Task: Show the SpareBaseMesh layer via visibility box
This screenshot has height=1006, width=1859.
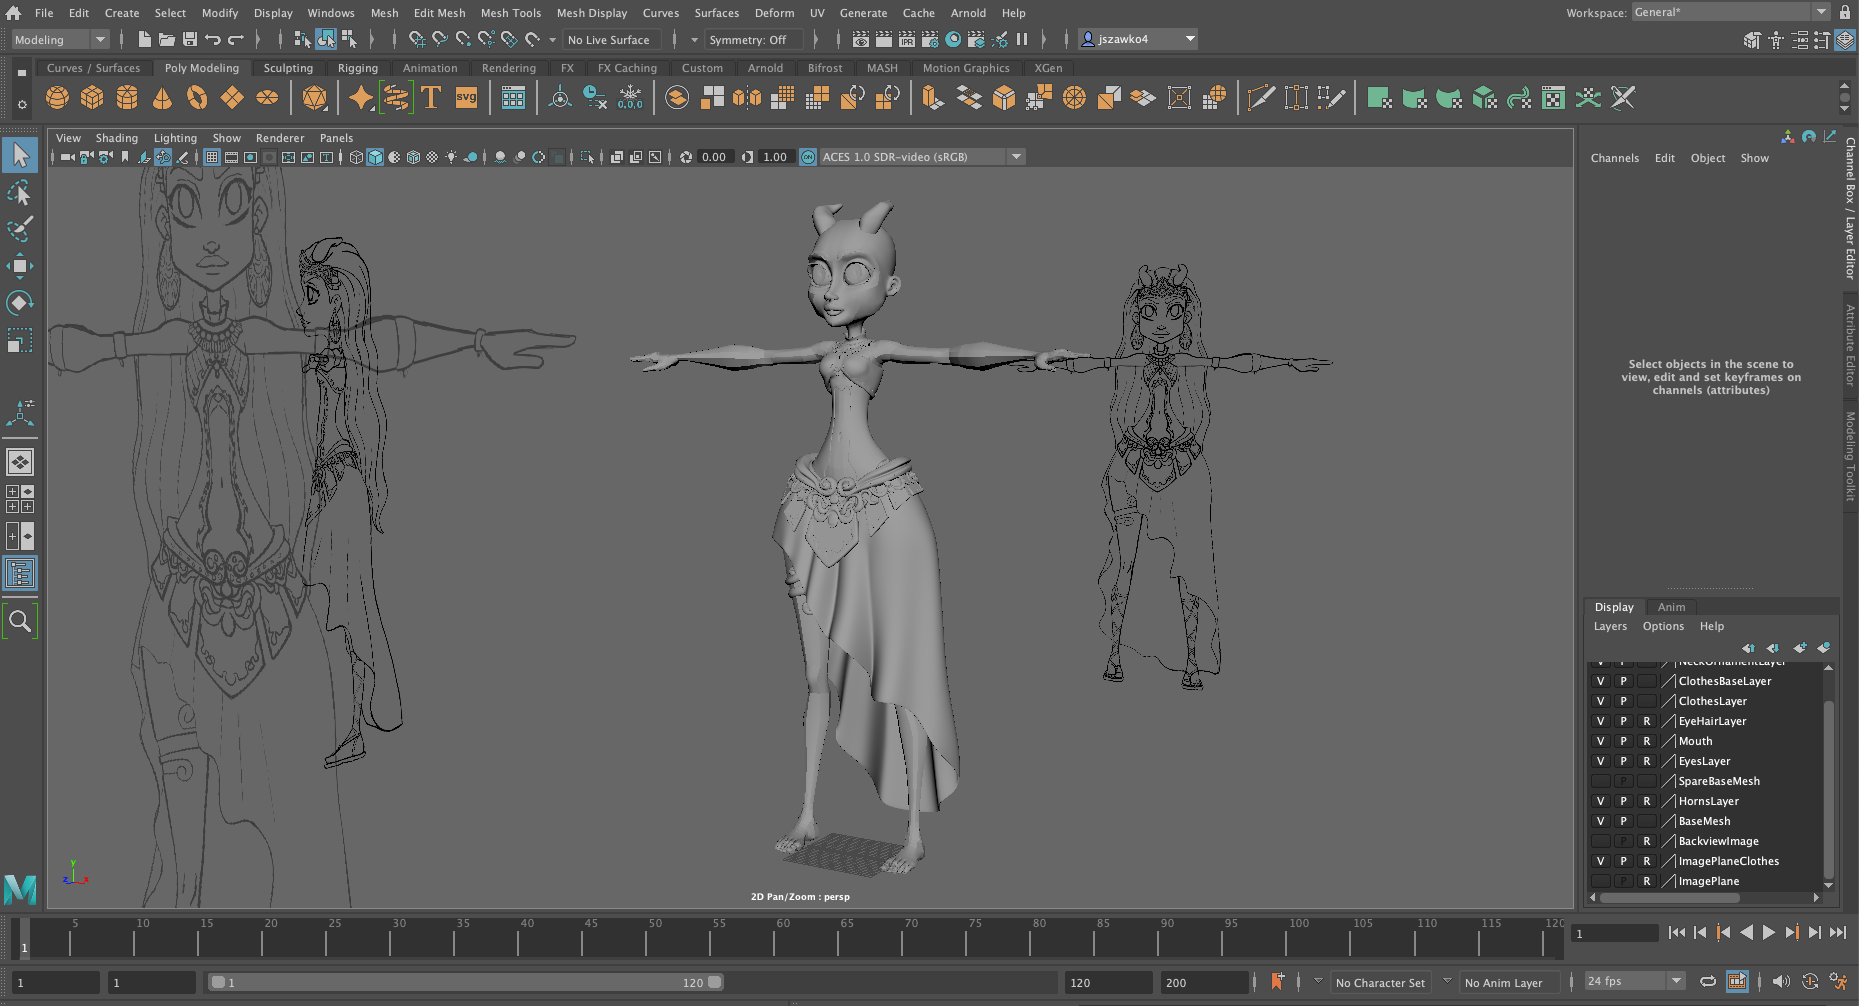Action: [x=1600, y=781]
